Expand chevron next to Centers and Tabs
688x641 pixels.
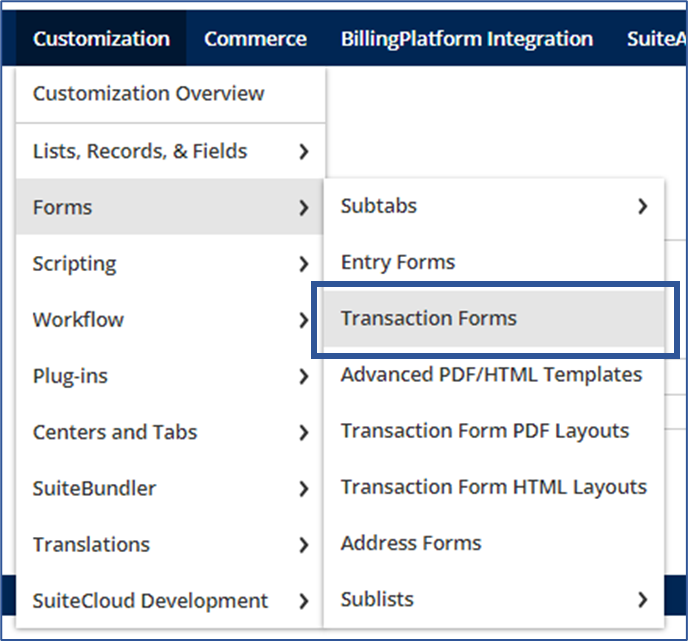pyautogui.click(x=304, y=433)
